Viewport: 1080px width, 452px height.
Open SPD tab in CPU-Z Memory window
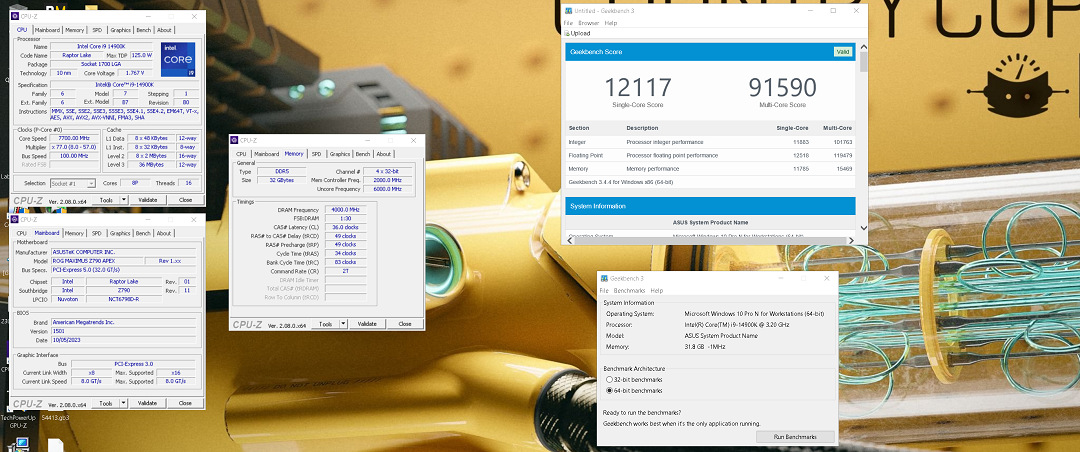[x=316, y=154]
